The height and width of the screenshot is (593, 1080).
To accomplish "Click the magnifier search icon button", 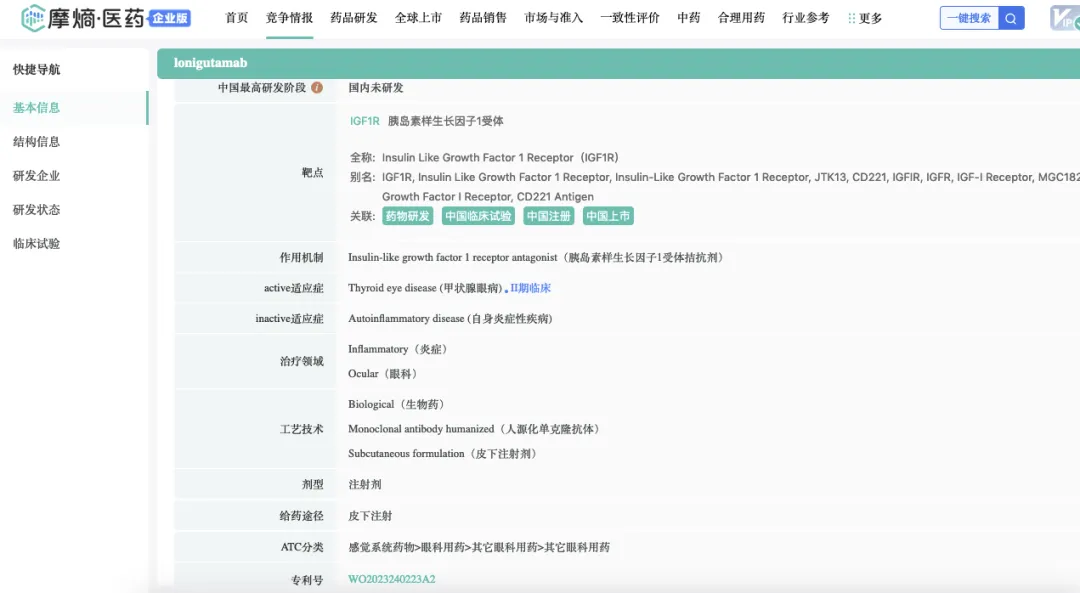I will click(x=1012, y=18).
